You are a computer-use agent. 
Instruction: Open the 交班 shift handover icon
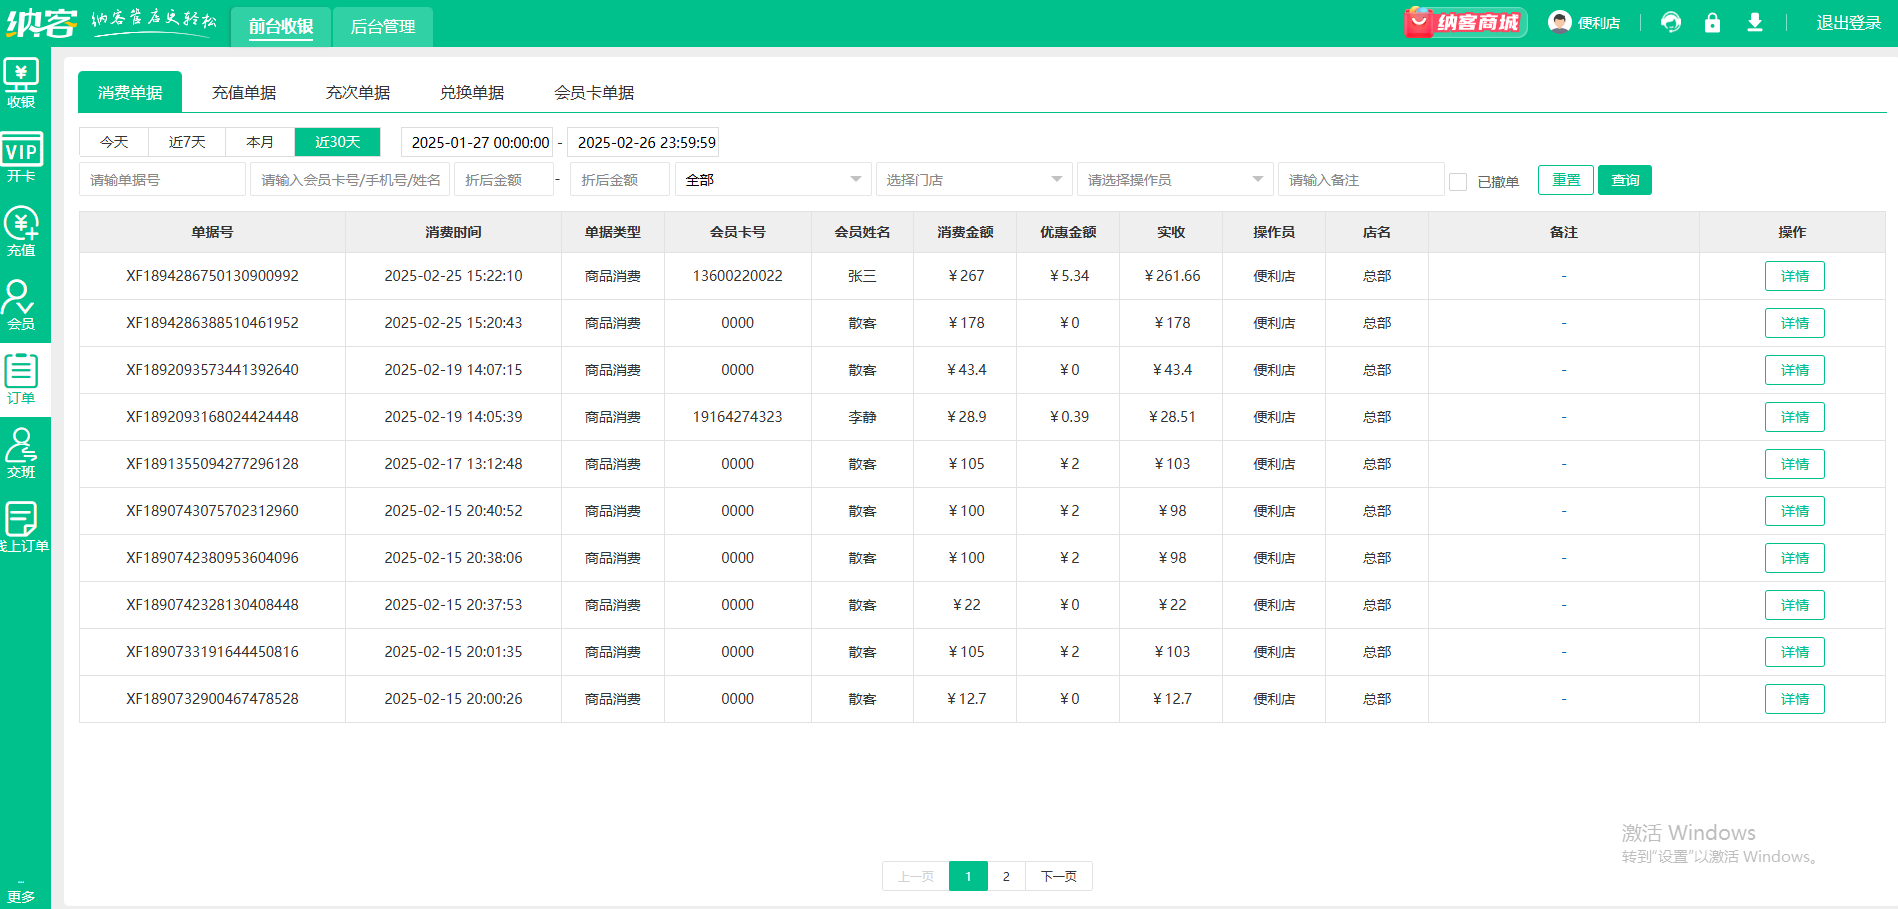(x=21, y=453)
